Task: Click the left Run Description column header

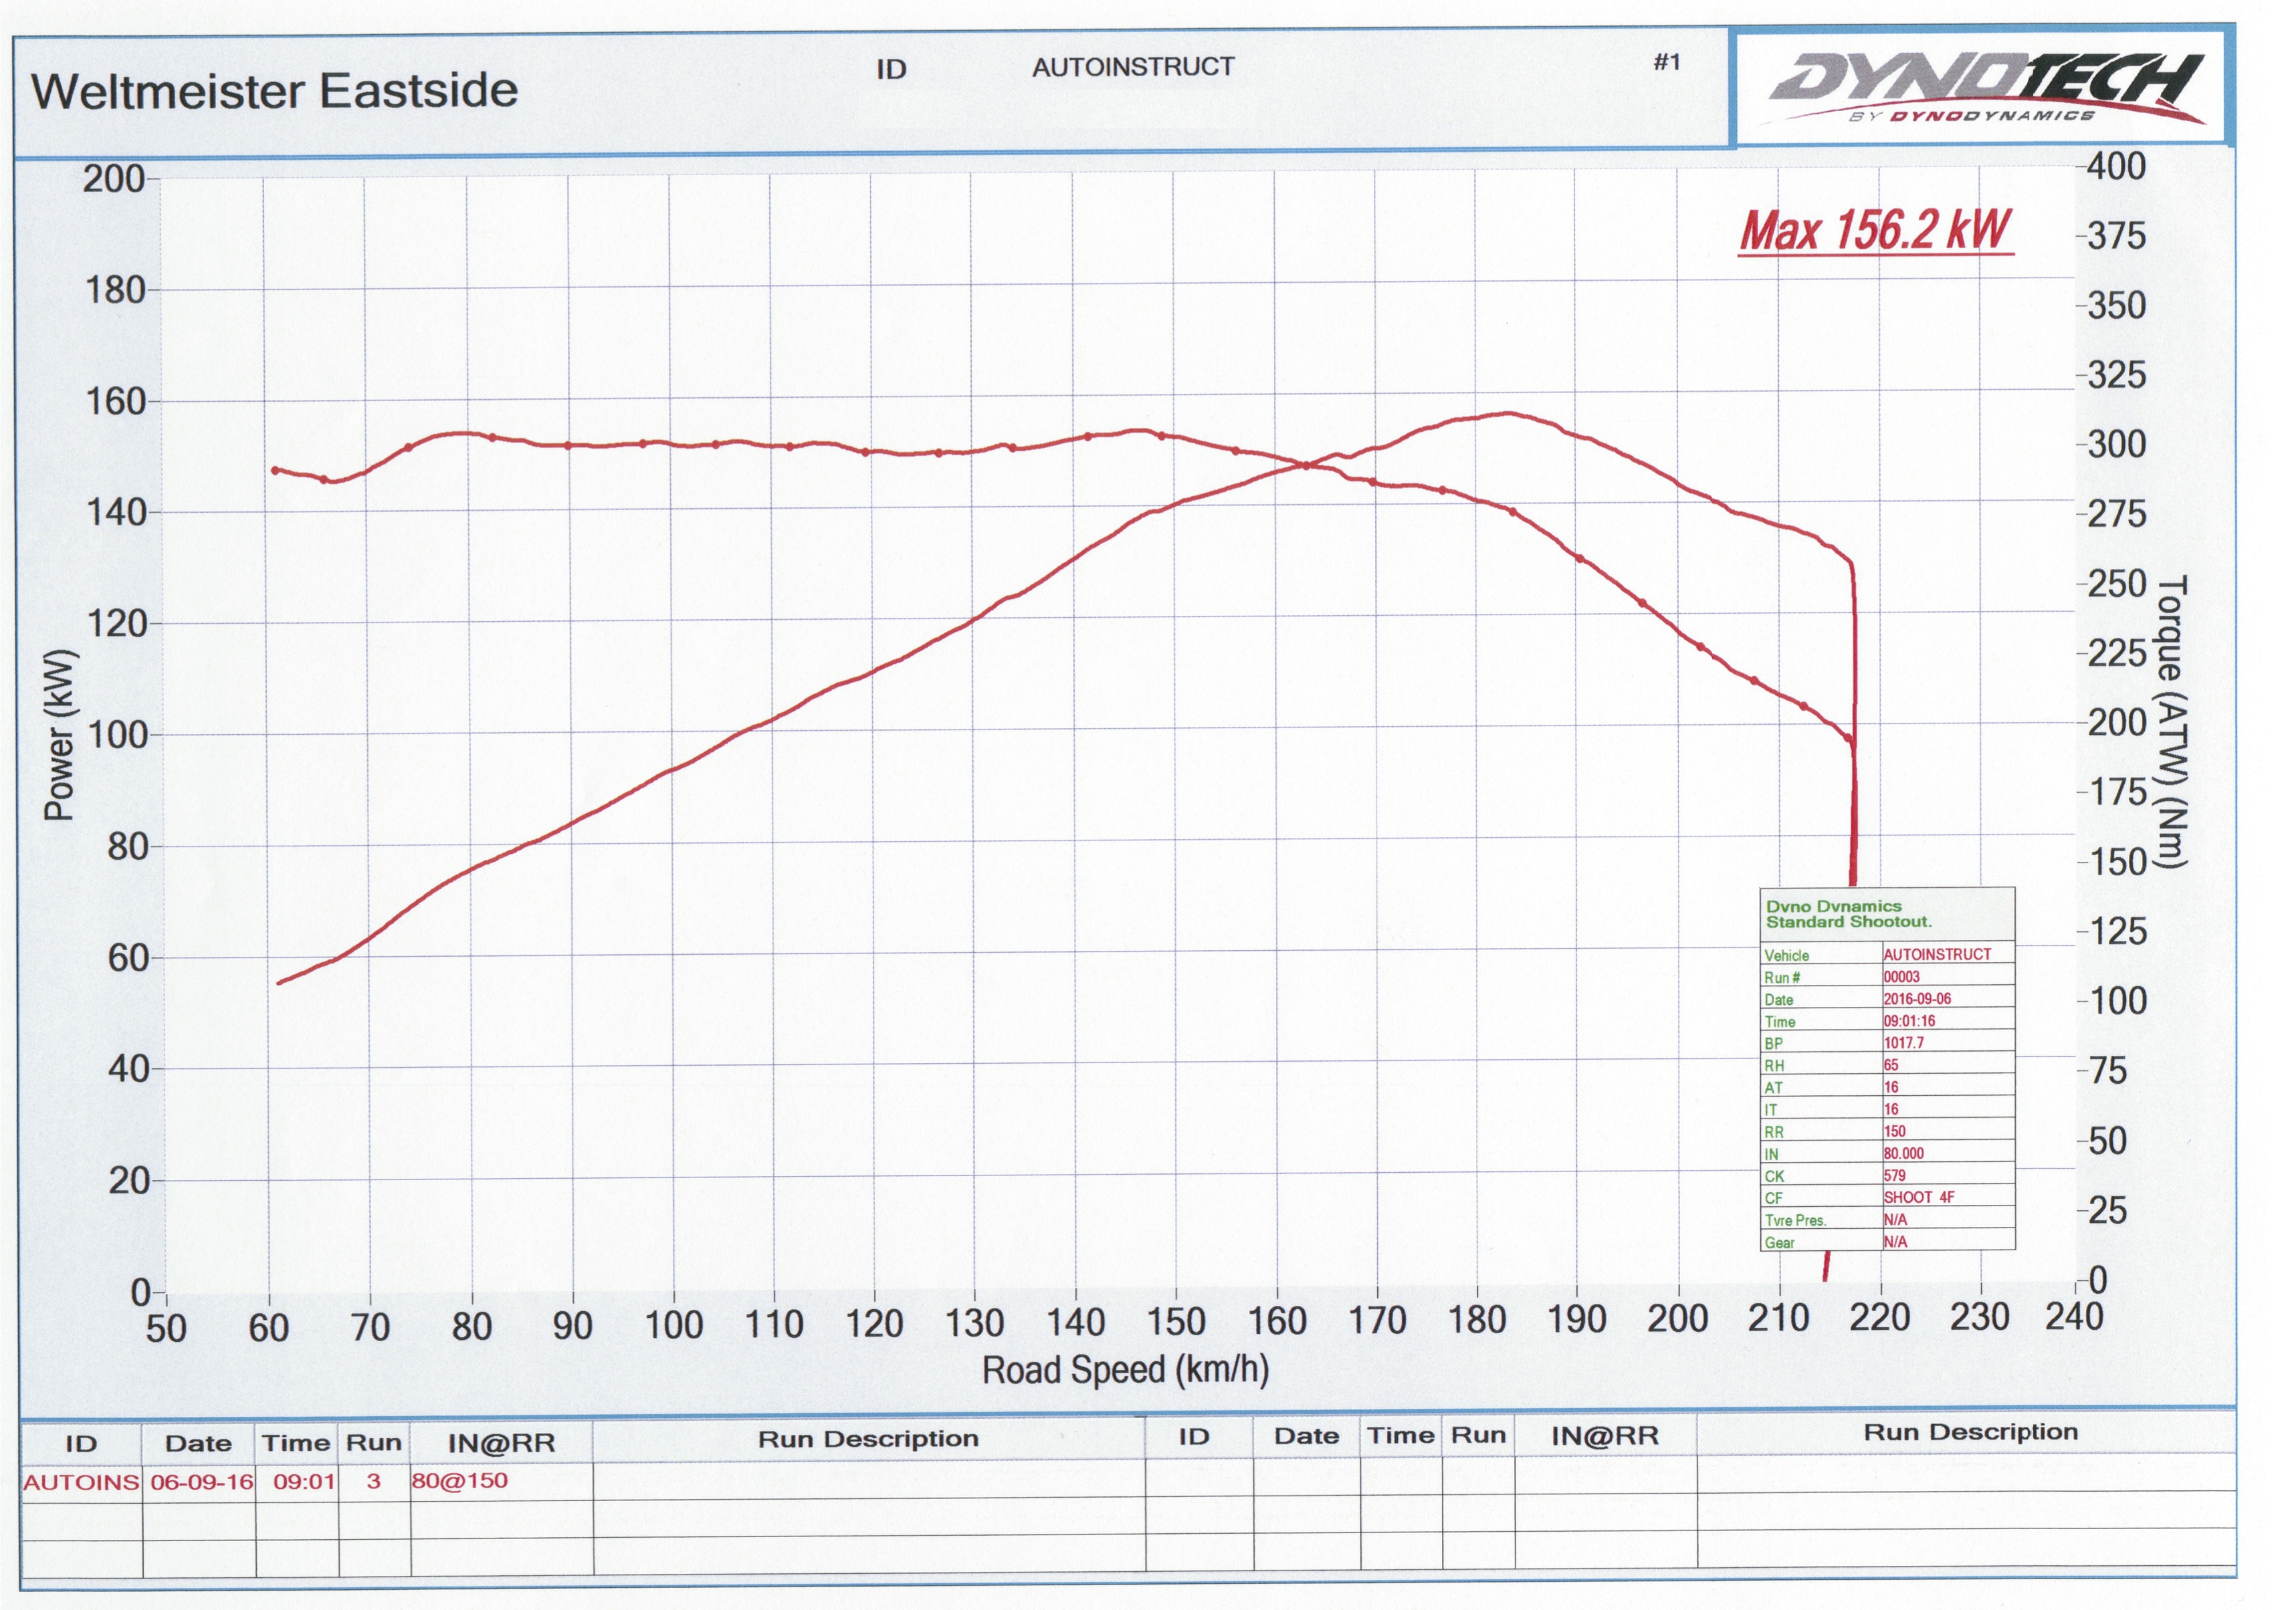Action: (868, 1439)
